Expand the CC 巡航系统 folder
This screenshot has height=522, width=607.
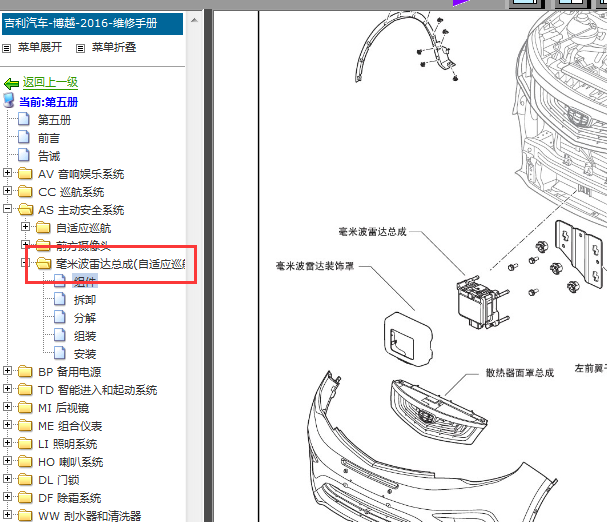[7, 191]
